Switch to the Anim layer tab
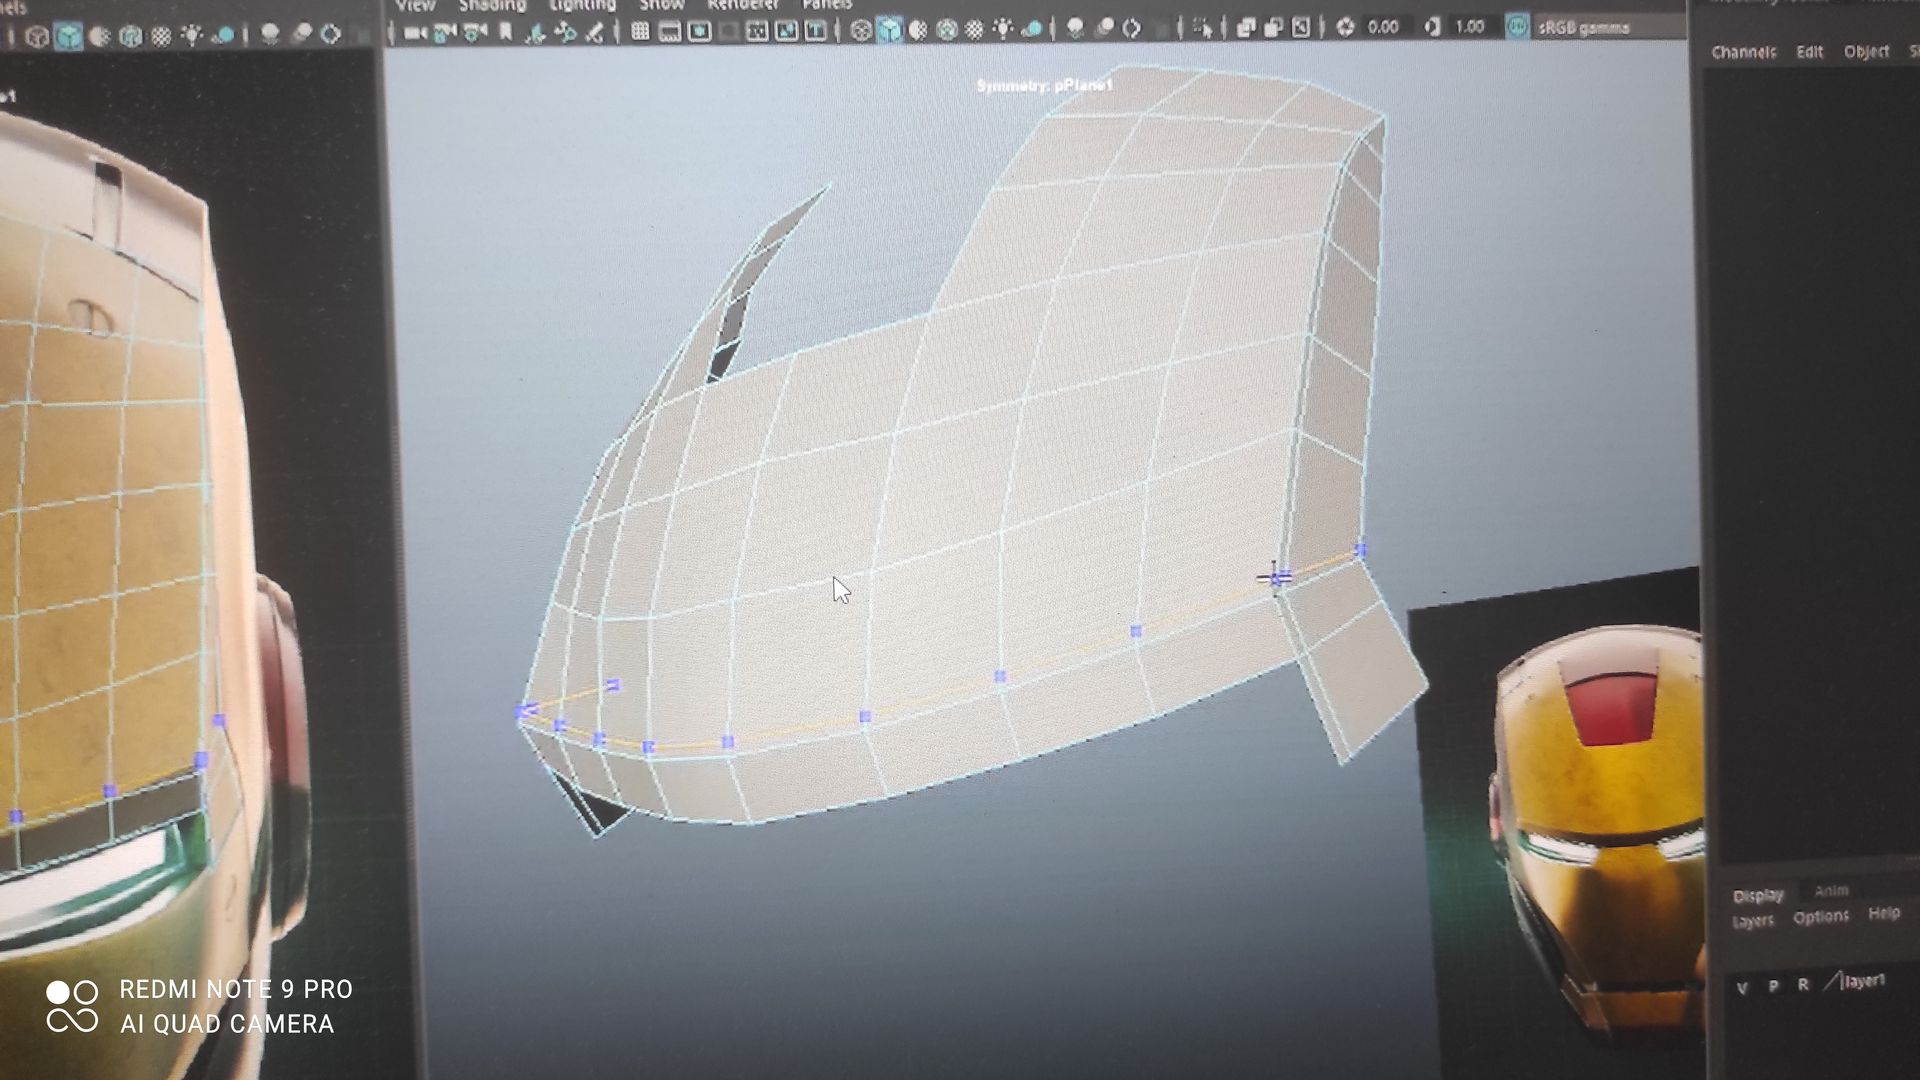 tap(1831, 890)
